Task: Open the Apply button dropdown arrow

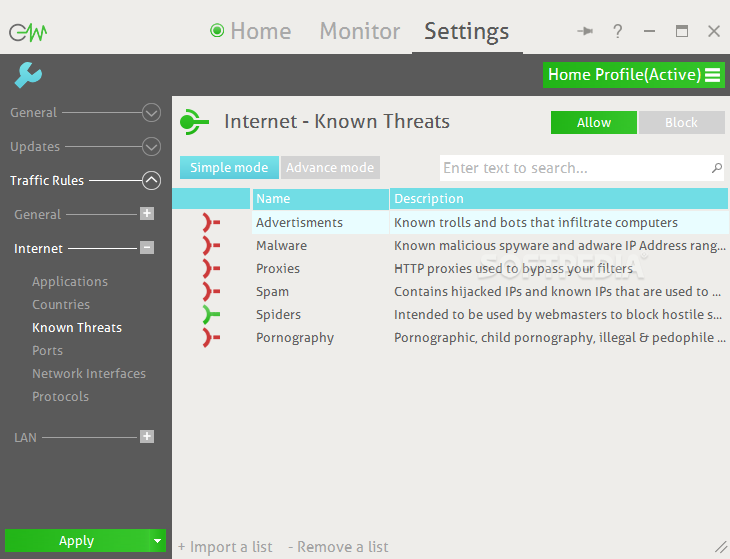Action: (x=157, y=541)
